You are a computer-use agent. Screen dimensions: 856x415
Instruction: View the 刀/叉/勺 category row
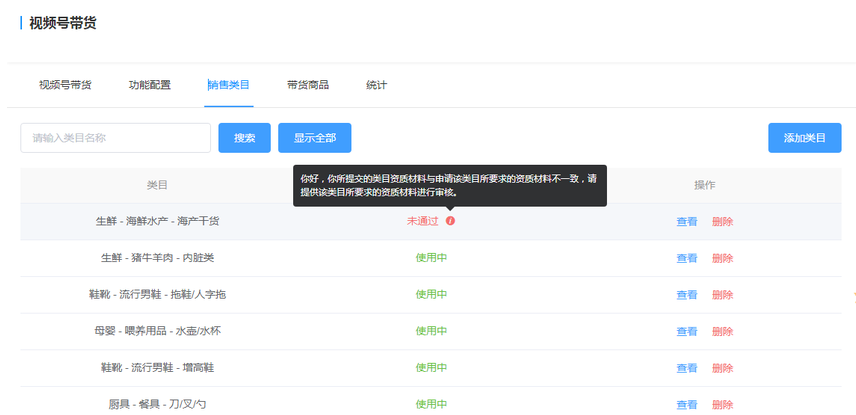coord(687,405)
